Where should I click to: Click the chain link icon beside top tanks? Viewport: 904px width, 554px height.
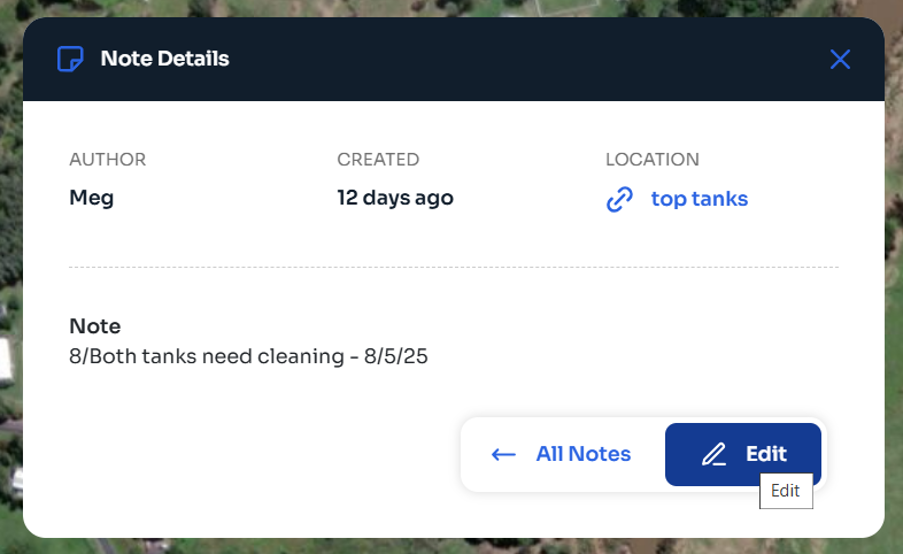coord(620,199)
